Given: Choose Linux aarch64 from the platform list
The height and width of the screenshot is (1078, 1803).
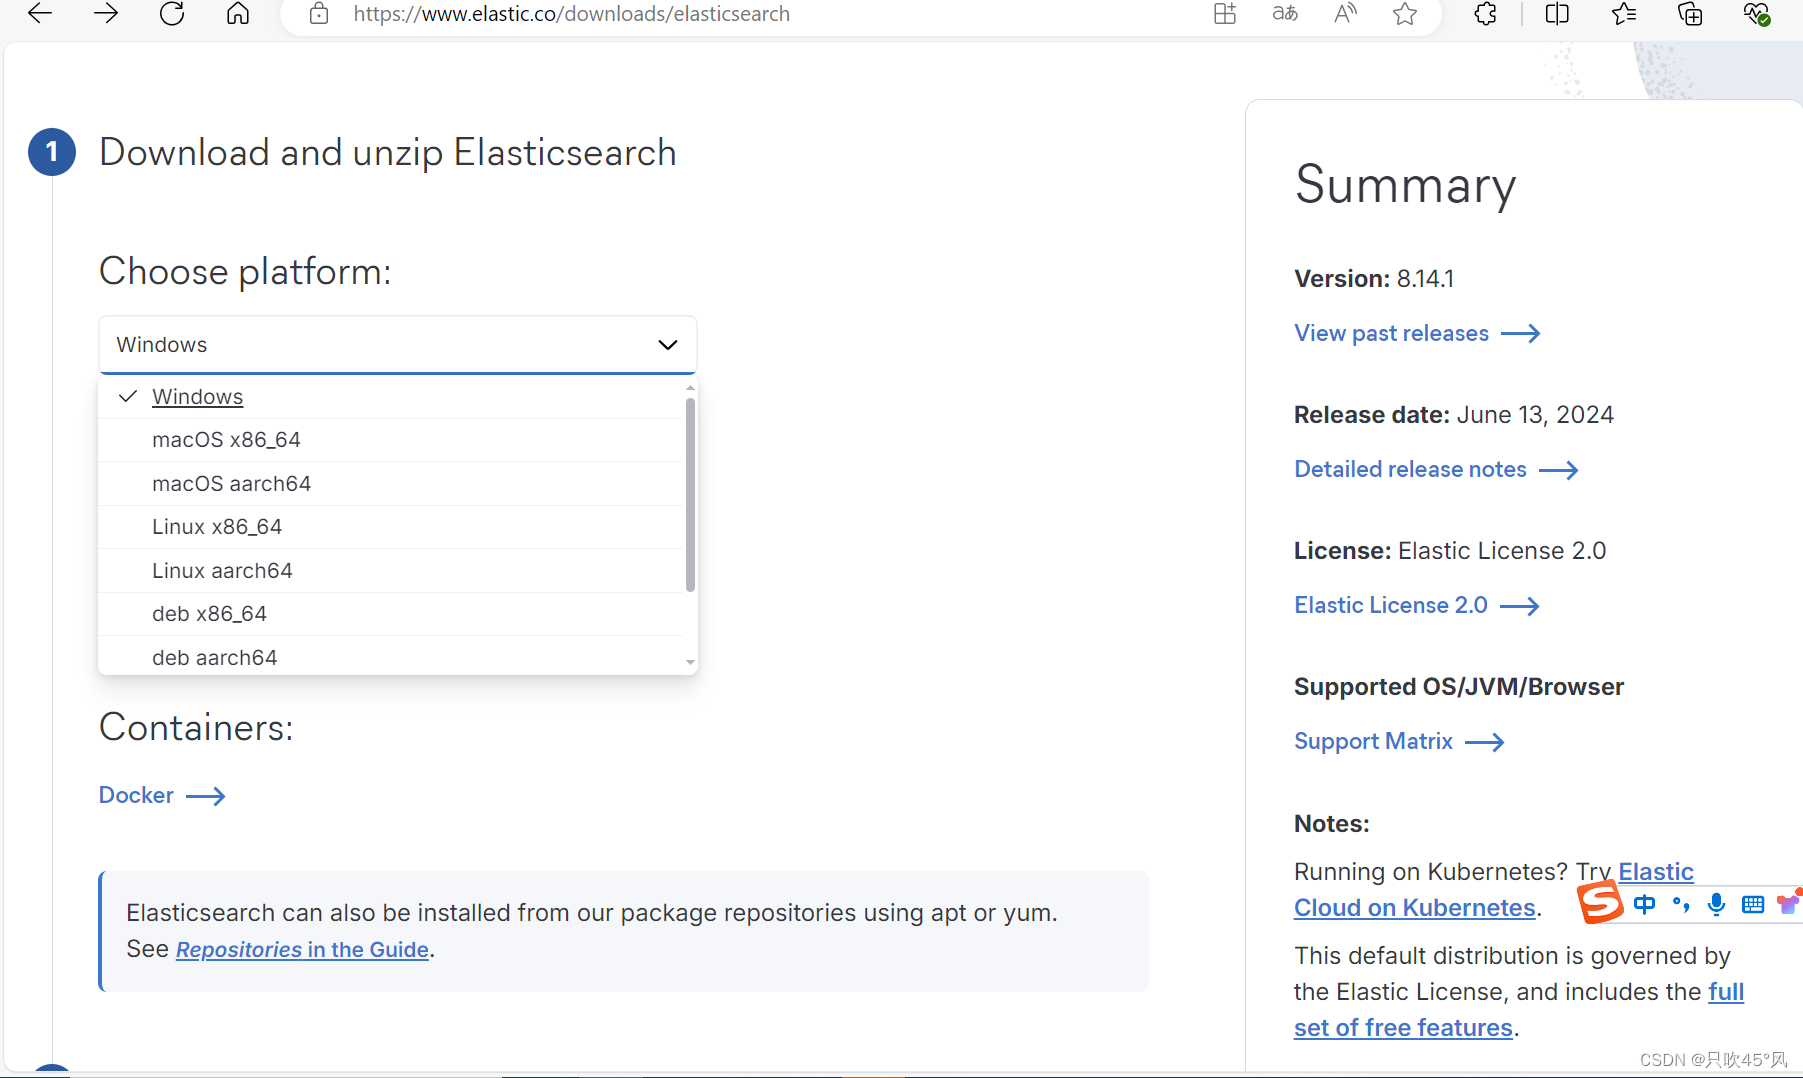Looking at the screenshot, I should (x=391, y=571).
